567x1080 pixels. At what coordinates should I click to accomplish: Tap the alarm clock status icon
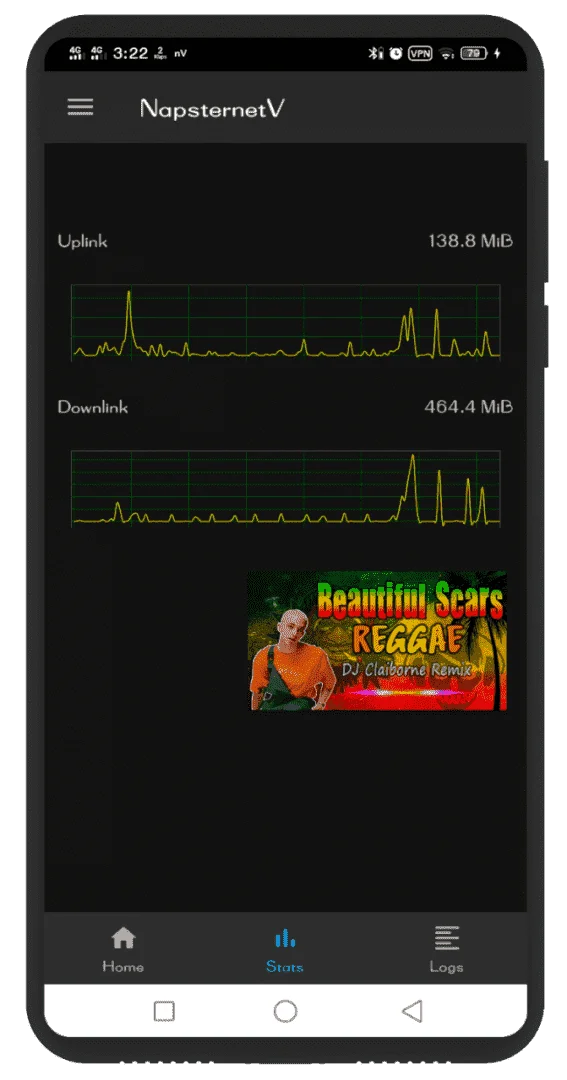[395, 53]
